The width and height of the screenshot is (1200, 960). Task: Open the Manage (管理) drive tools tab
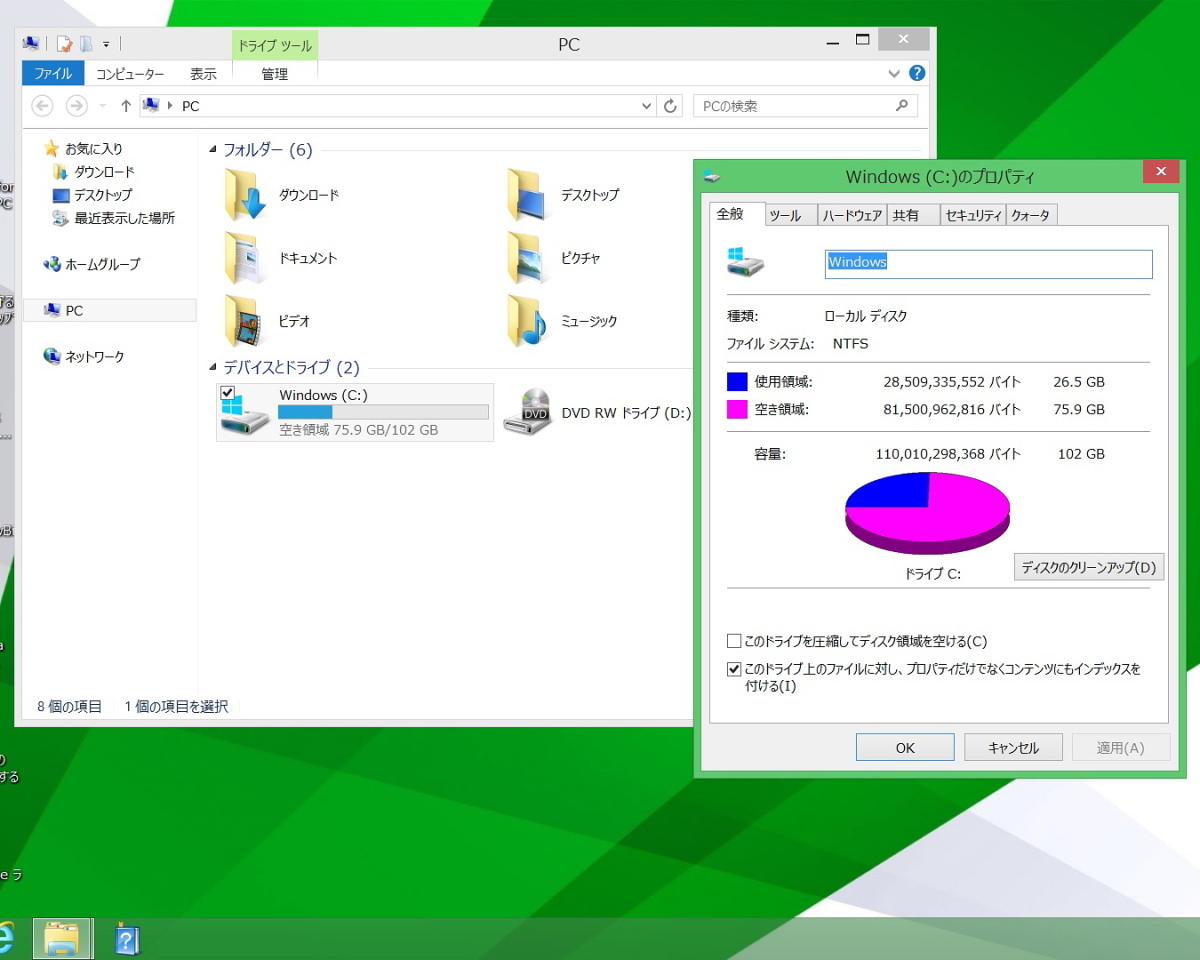point(275,74)
